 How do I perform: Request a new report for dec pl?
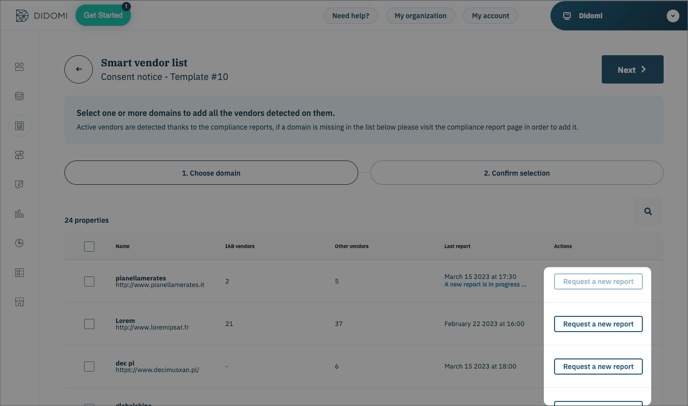click(x=598, y=366)
